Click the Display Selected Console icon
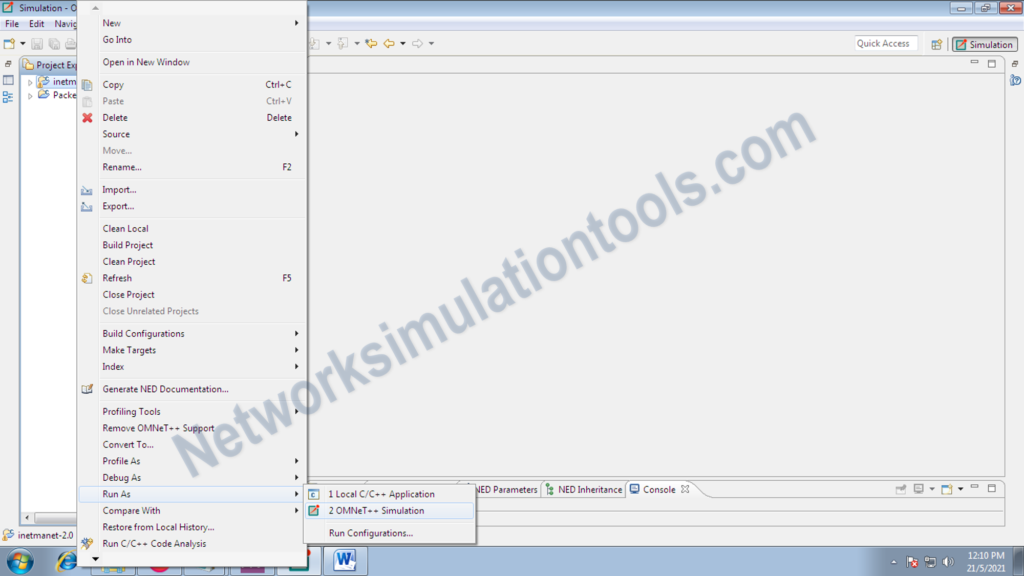 pyautogui.click(x=918, y=490)
